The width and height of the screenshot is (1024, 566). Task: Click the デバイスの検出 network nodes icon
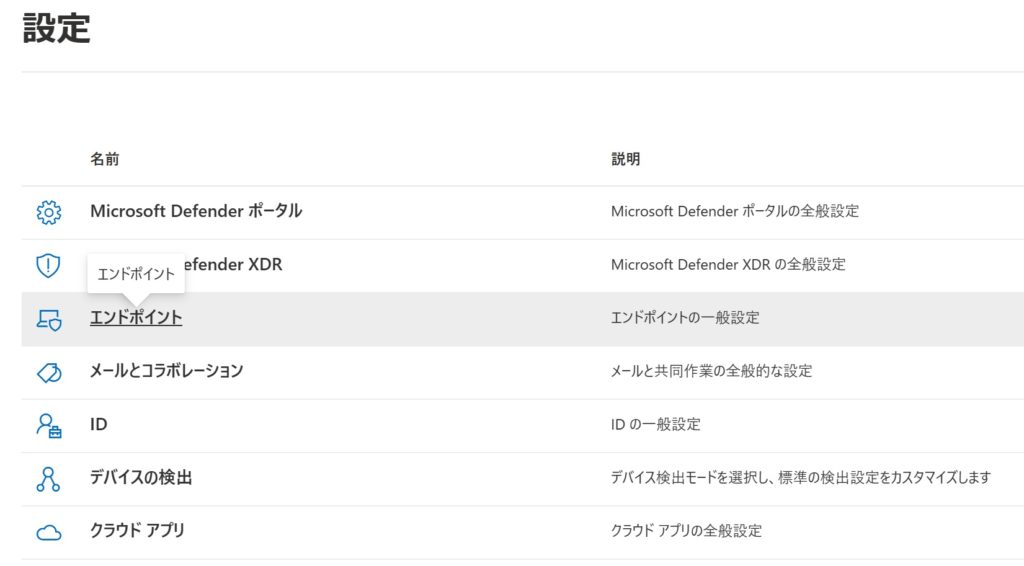pyautogui.click(x=48, y=478)
